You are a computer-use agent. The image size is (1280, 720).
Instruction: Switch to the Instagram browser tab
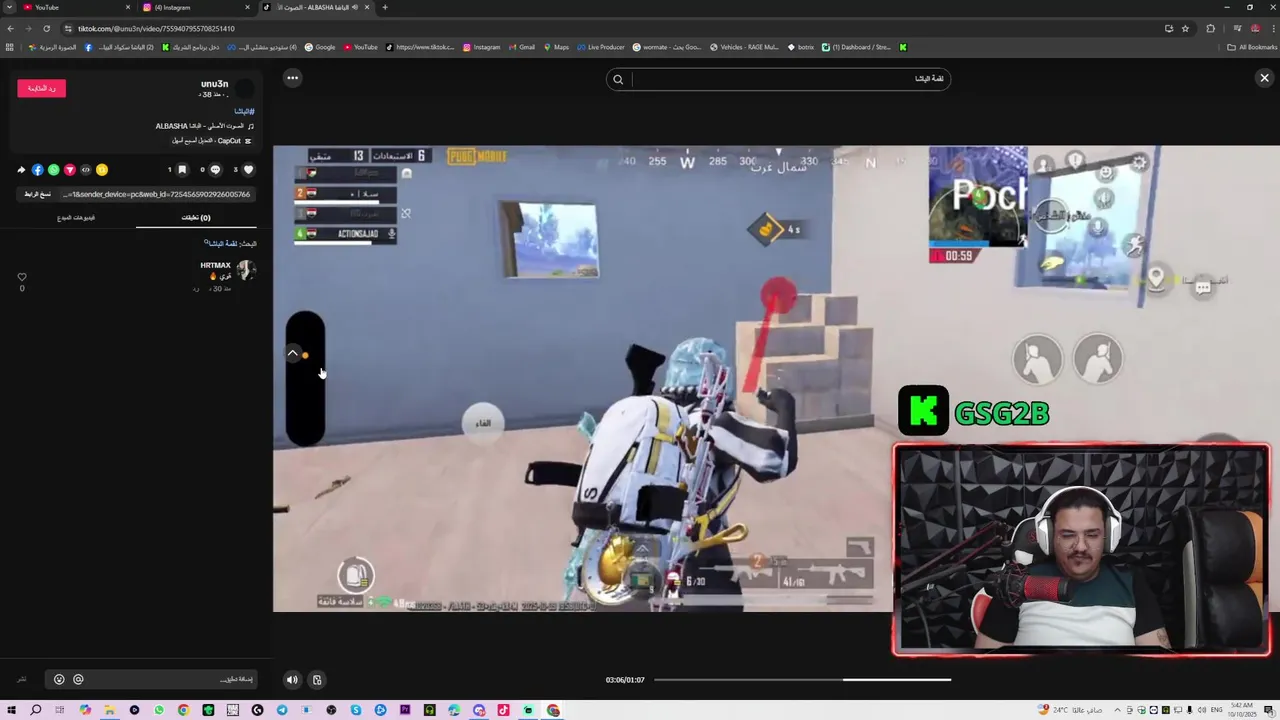pyautogui.click(x=195, y=7)
